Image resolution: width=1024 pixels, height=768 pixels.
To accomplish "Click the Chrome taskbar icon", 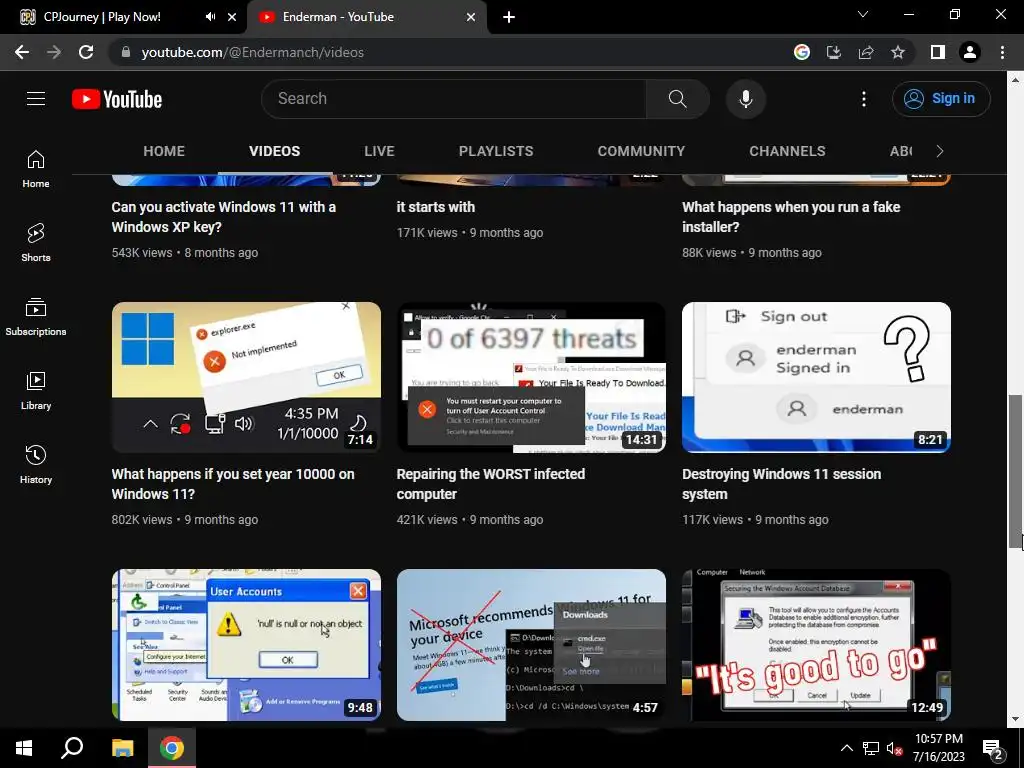I will coord(172,748).
